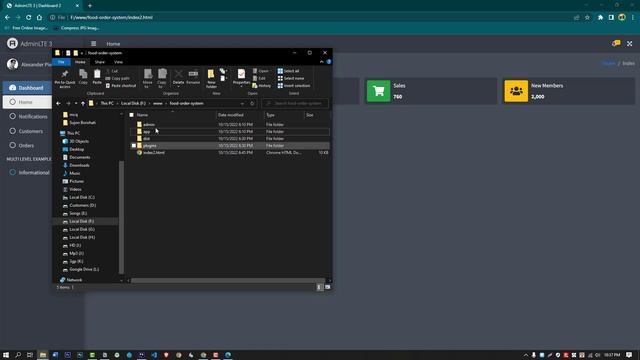This screenshot has width=640, height=360.
Task: Click the yellow New Members icon
Action: (516, 91)
